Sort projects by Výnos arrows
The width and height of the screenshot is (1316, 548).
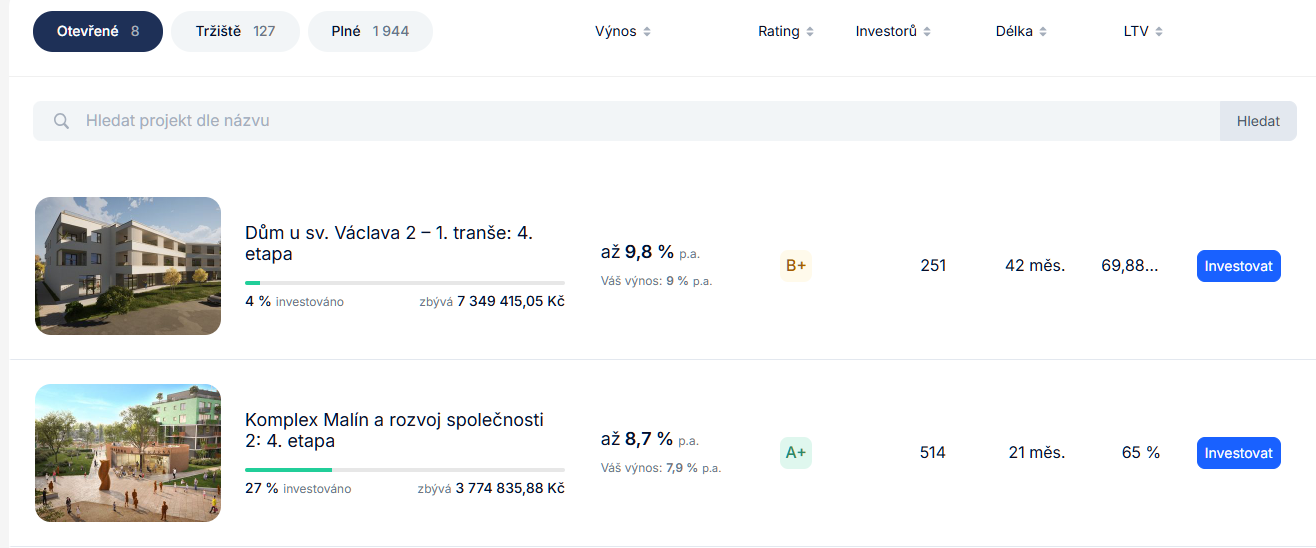pyautogui.click(x=647, y=32)
